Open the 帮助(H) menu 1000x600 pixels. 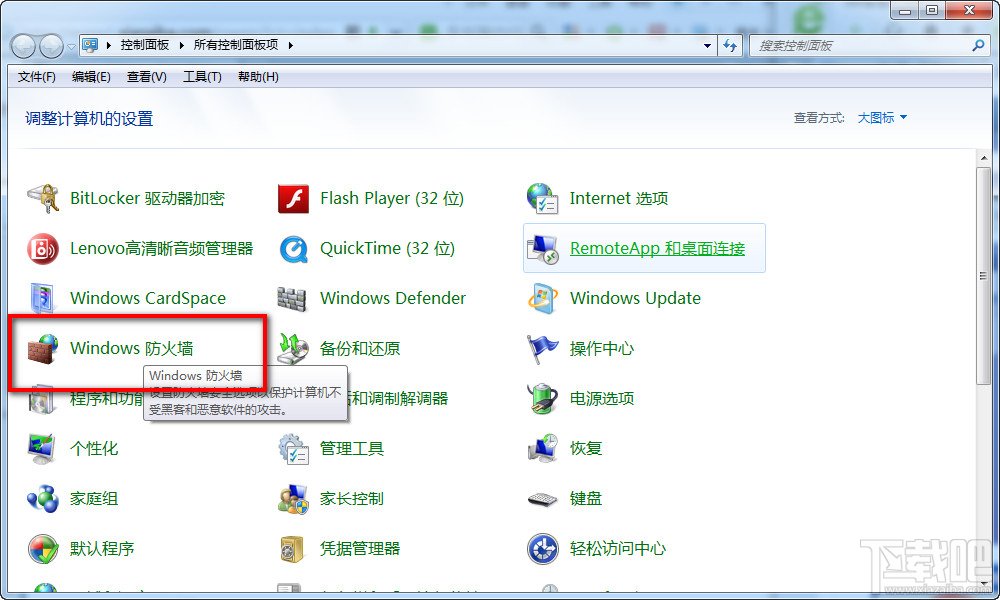tap(258, 77)
